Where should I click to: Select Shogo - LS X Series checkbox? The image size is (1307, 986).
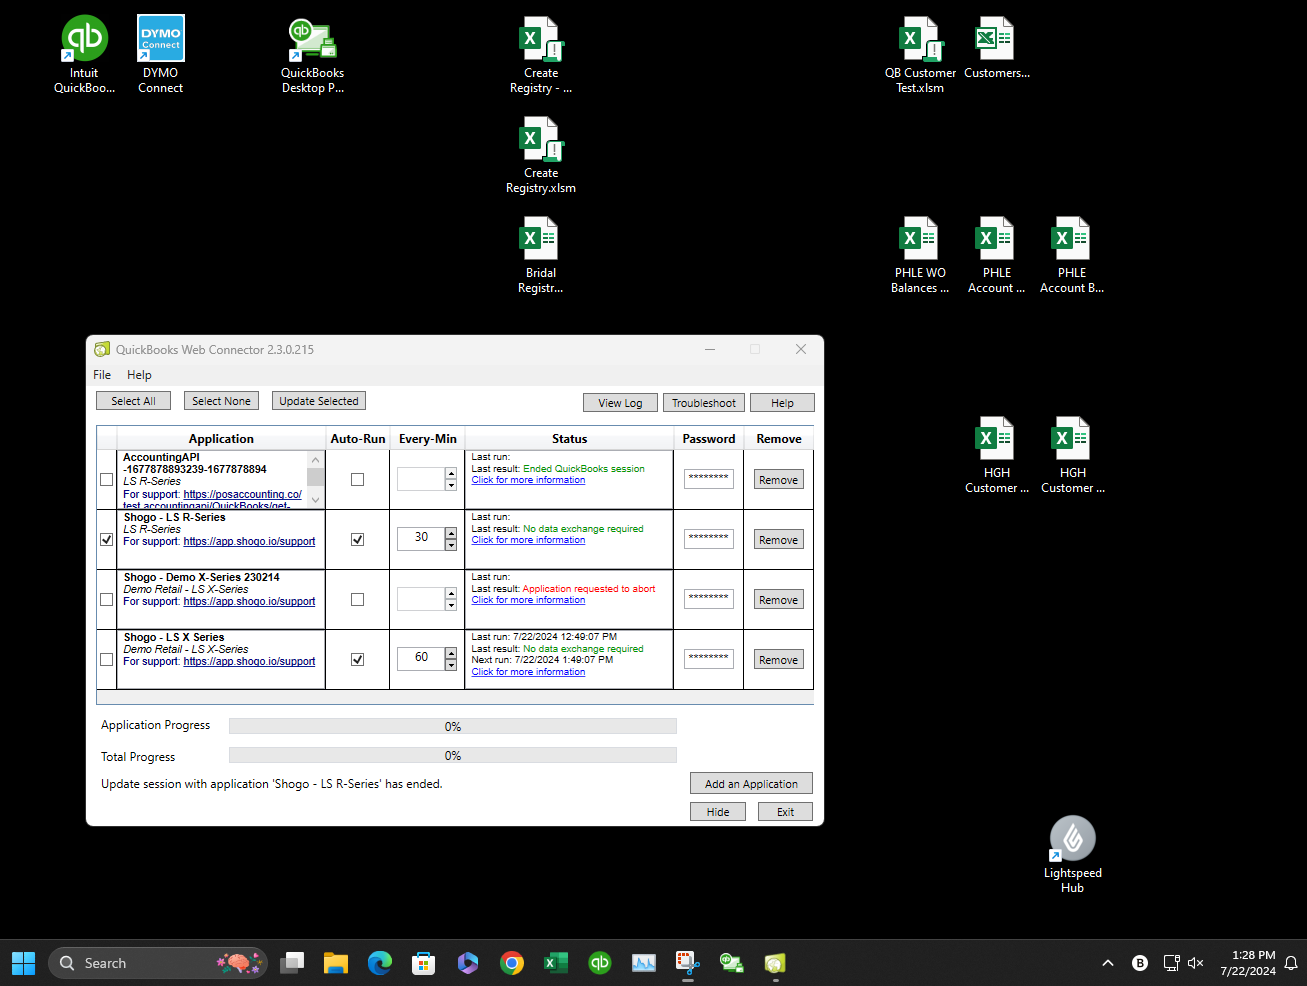107,660
